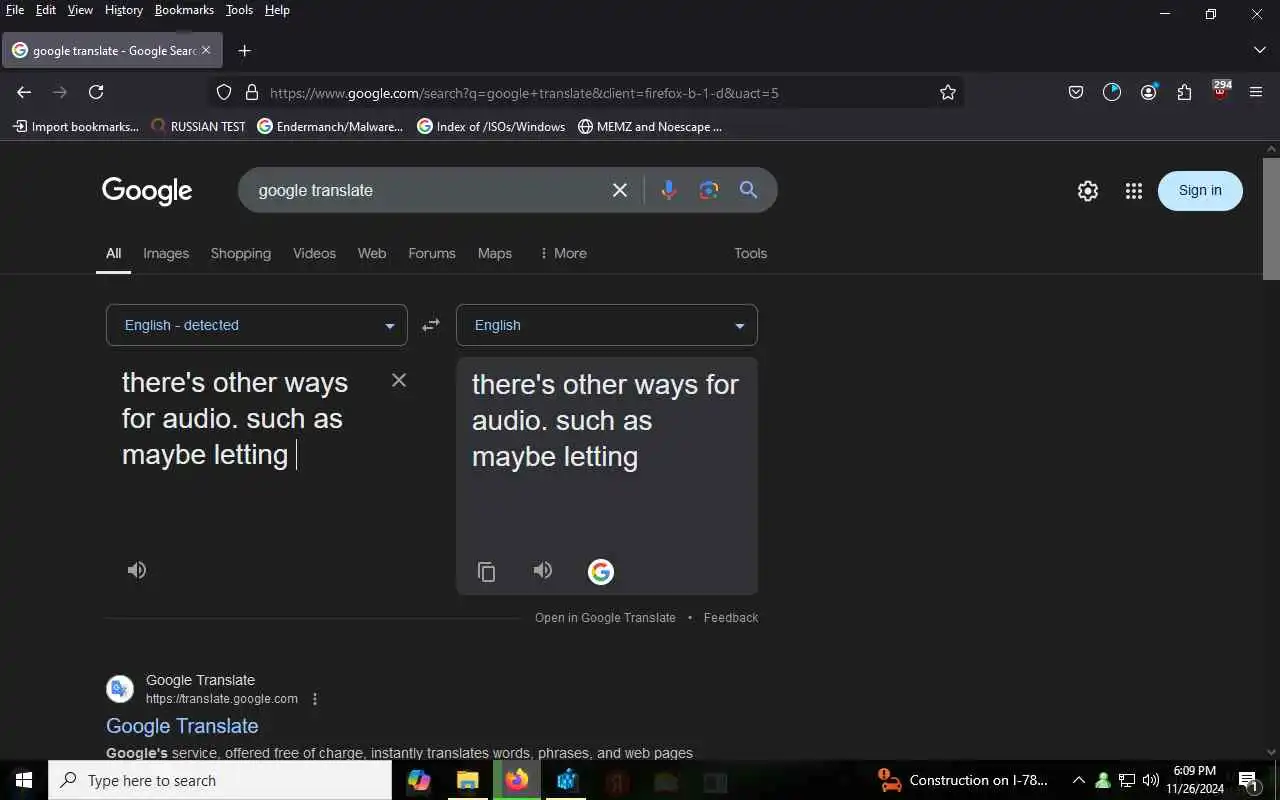
Task: Click the Sign in button
Action: (1200, 191)
